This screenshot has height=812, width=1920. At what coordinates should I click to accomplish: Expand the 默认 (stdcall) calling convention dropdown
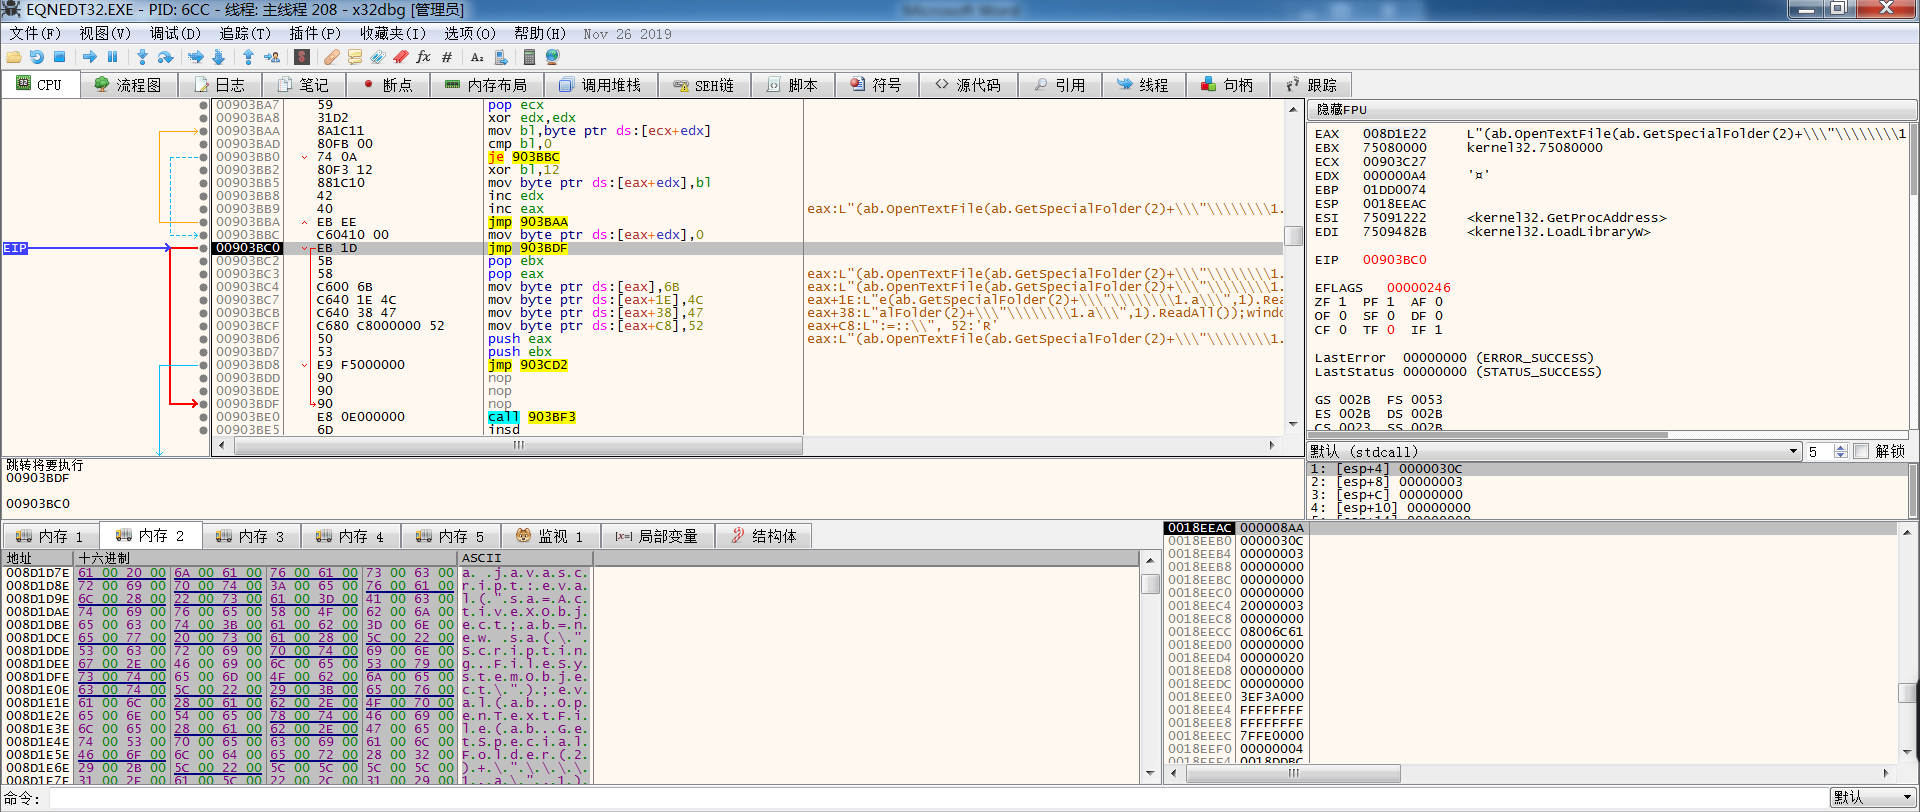pyautogui.click(x=1793, y=451)
